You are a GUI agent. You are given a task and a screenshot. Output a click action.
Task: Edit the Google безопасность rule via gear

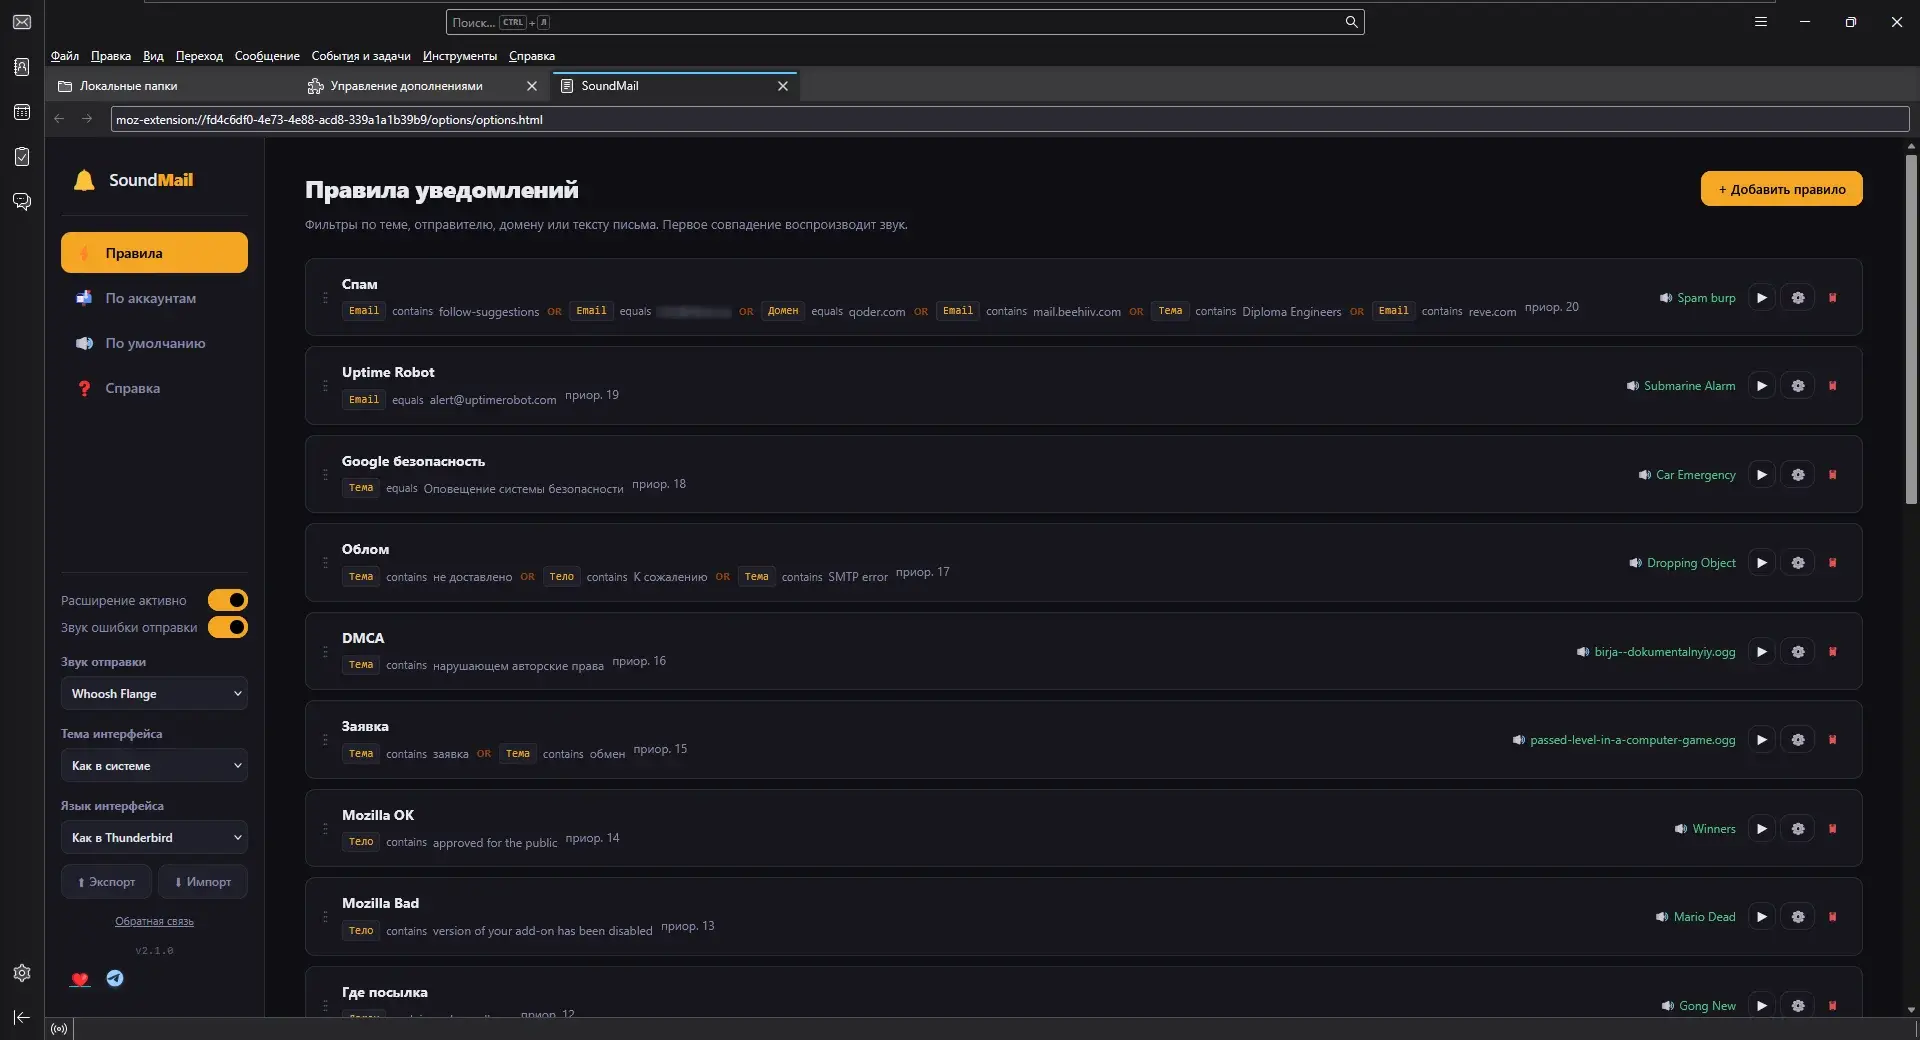coord(1797,475)
